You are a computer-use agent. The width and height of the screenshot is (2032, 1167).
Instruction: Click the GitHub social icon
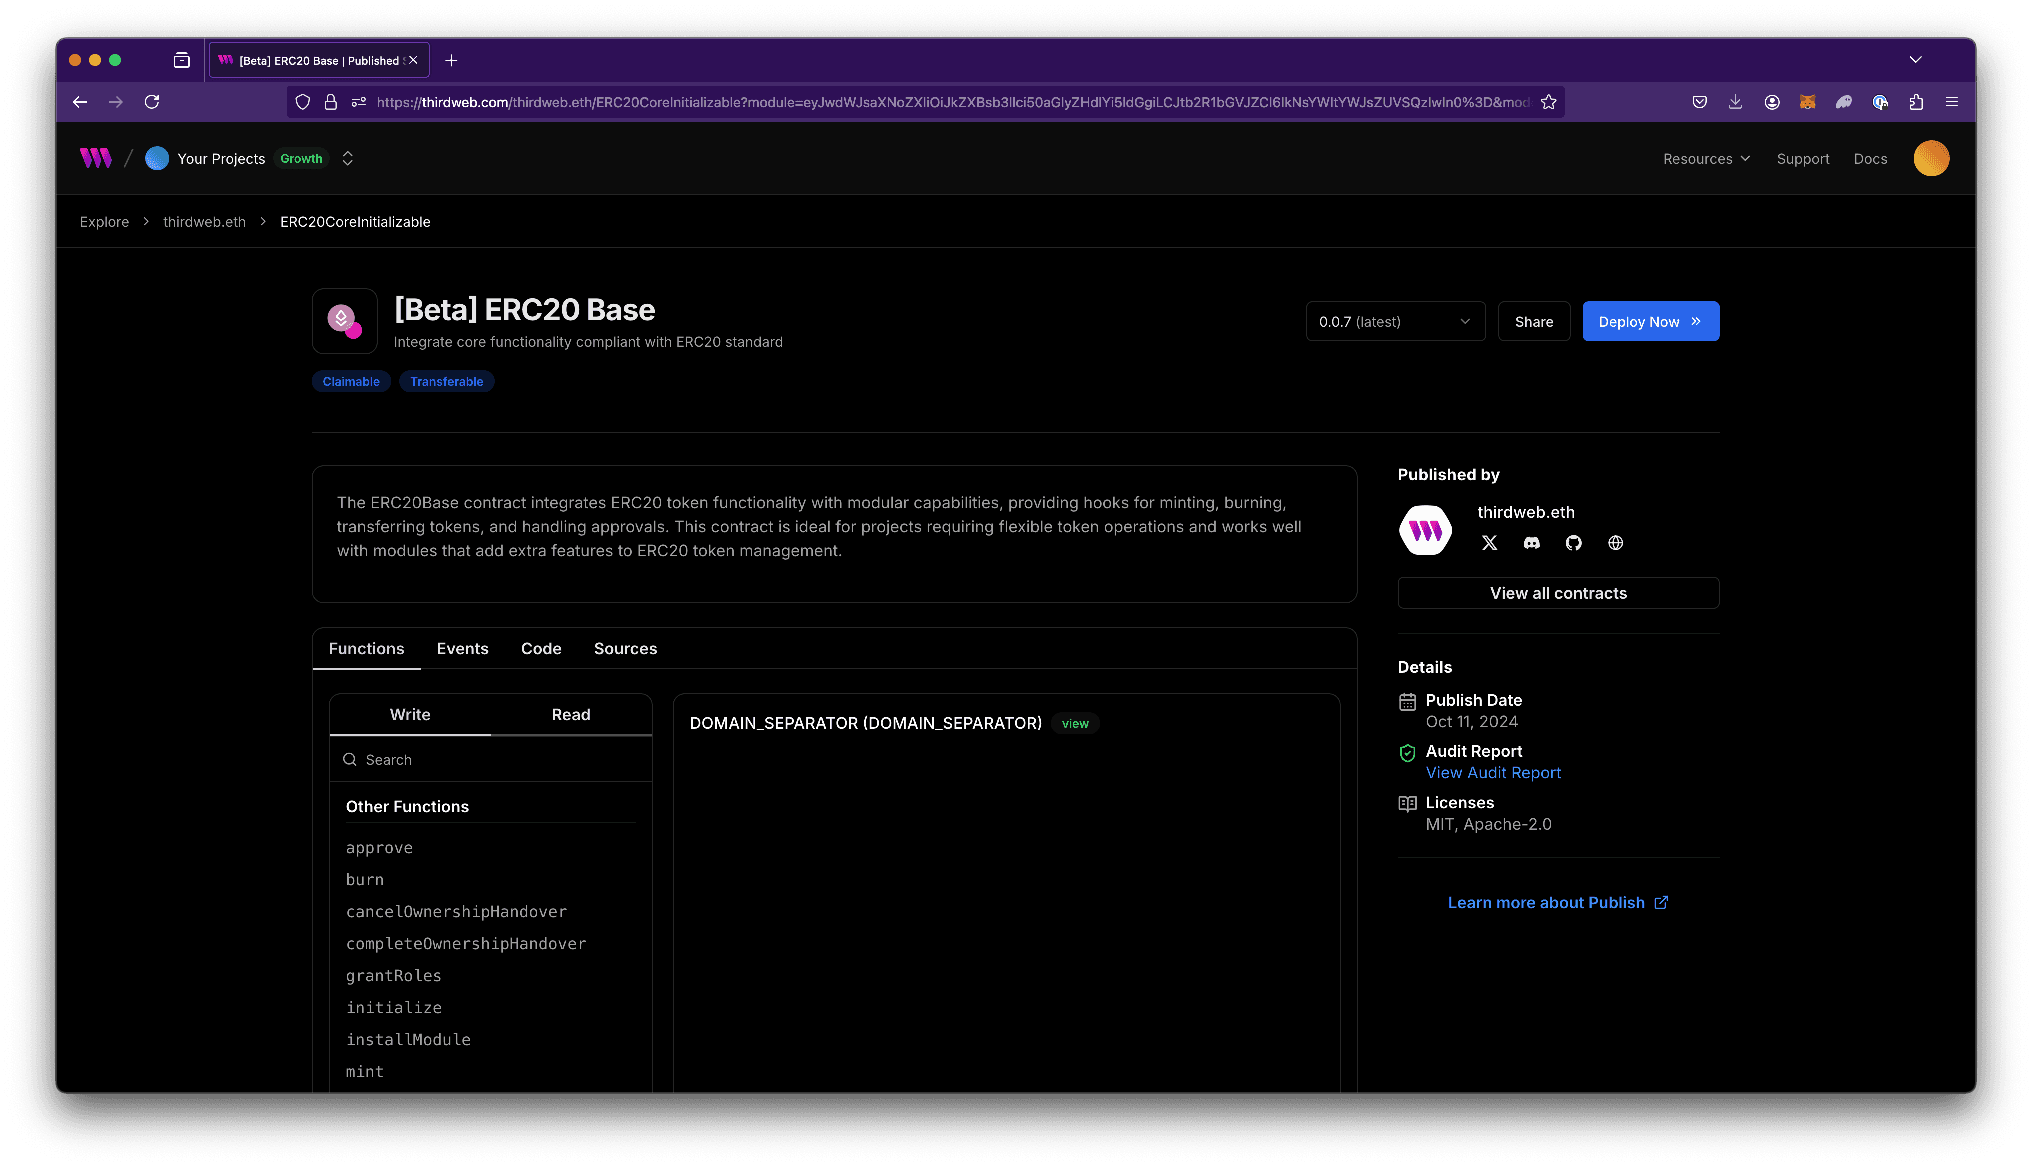(1573, 542)
